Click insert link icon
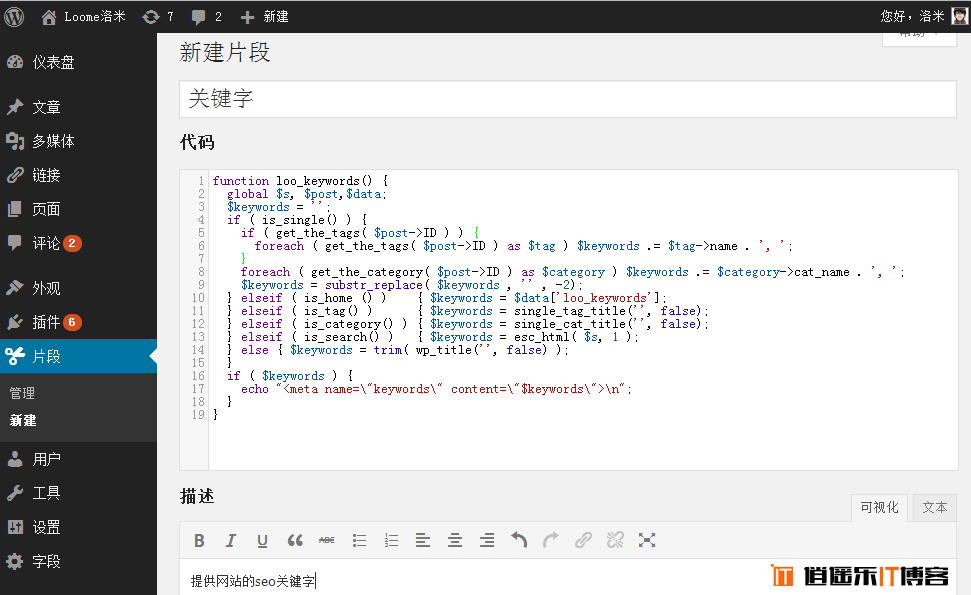The height and width of the screenshot is (595, 971). pos(583,541)
